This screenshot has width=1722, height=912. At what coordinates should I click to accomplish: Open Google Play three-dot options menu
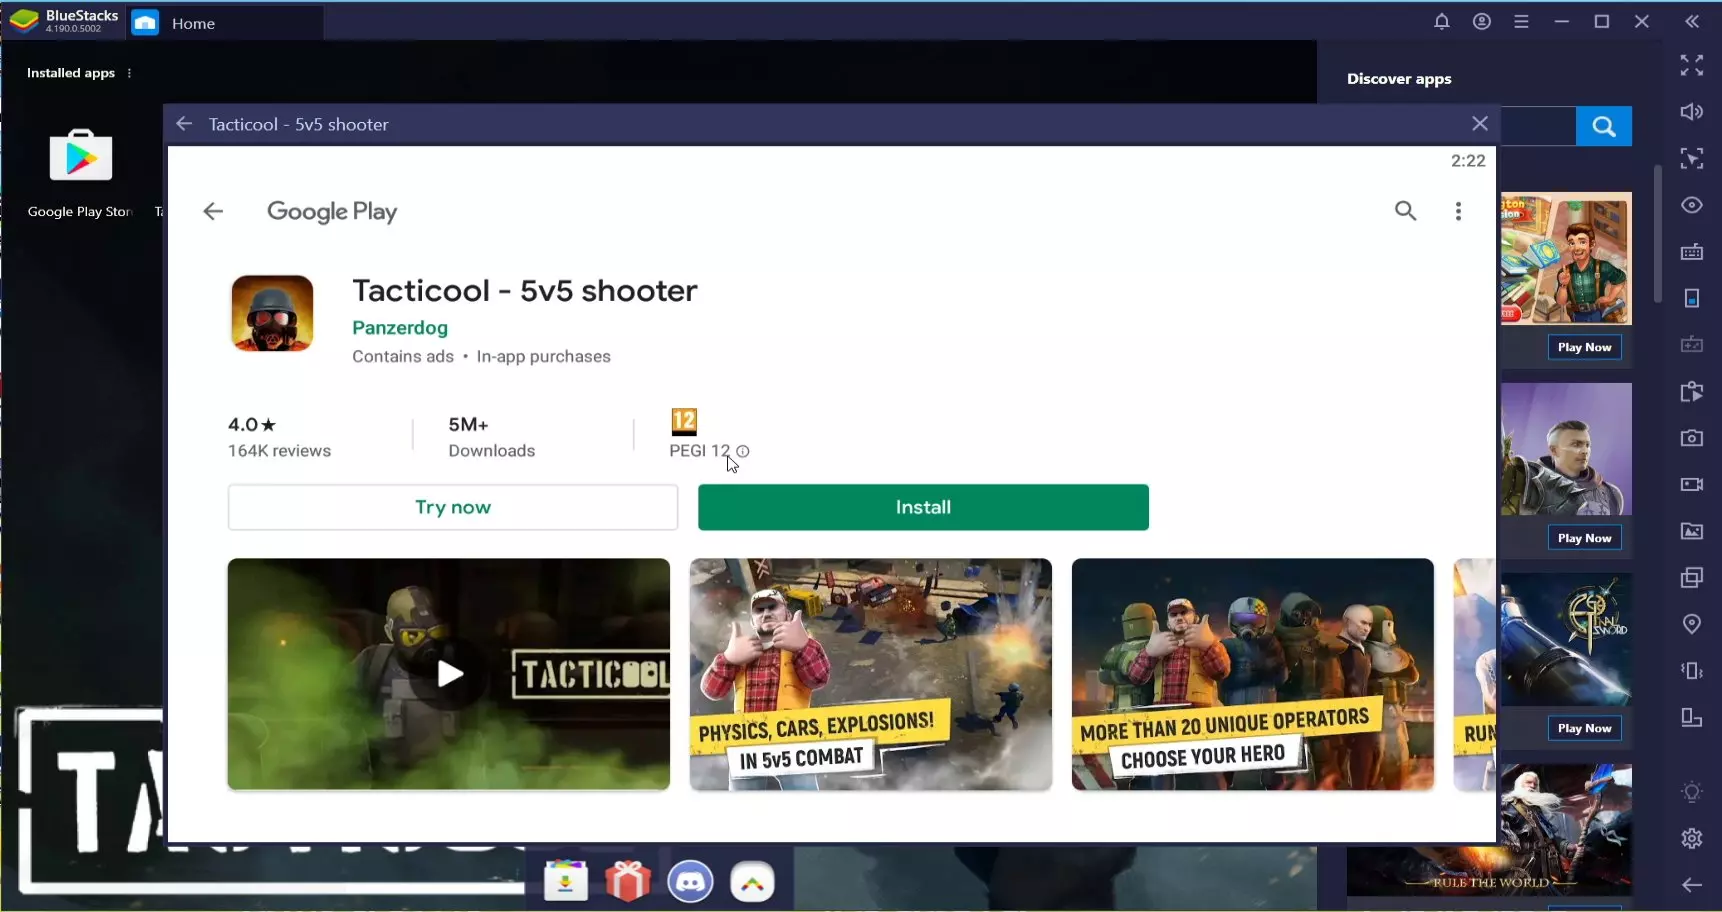click(x=1458, y=211)
